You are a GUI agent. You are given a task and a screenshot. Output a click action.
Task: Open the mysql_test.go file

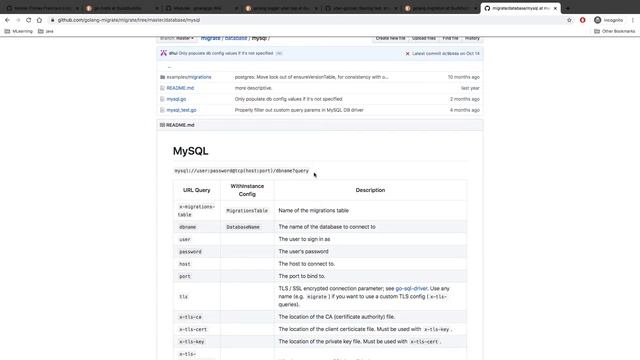[182, 110]
